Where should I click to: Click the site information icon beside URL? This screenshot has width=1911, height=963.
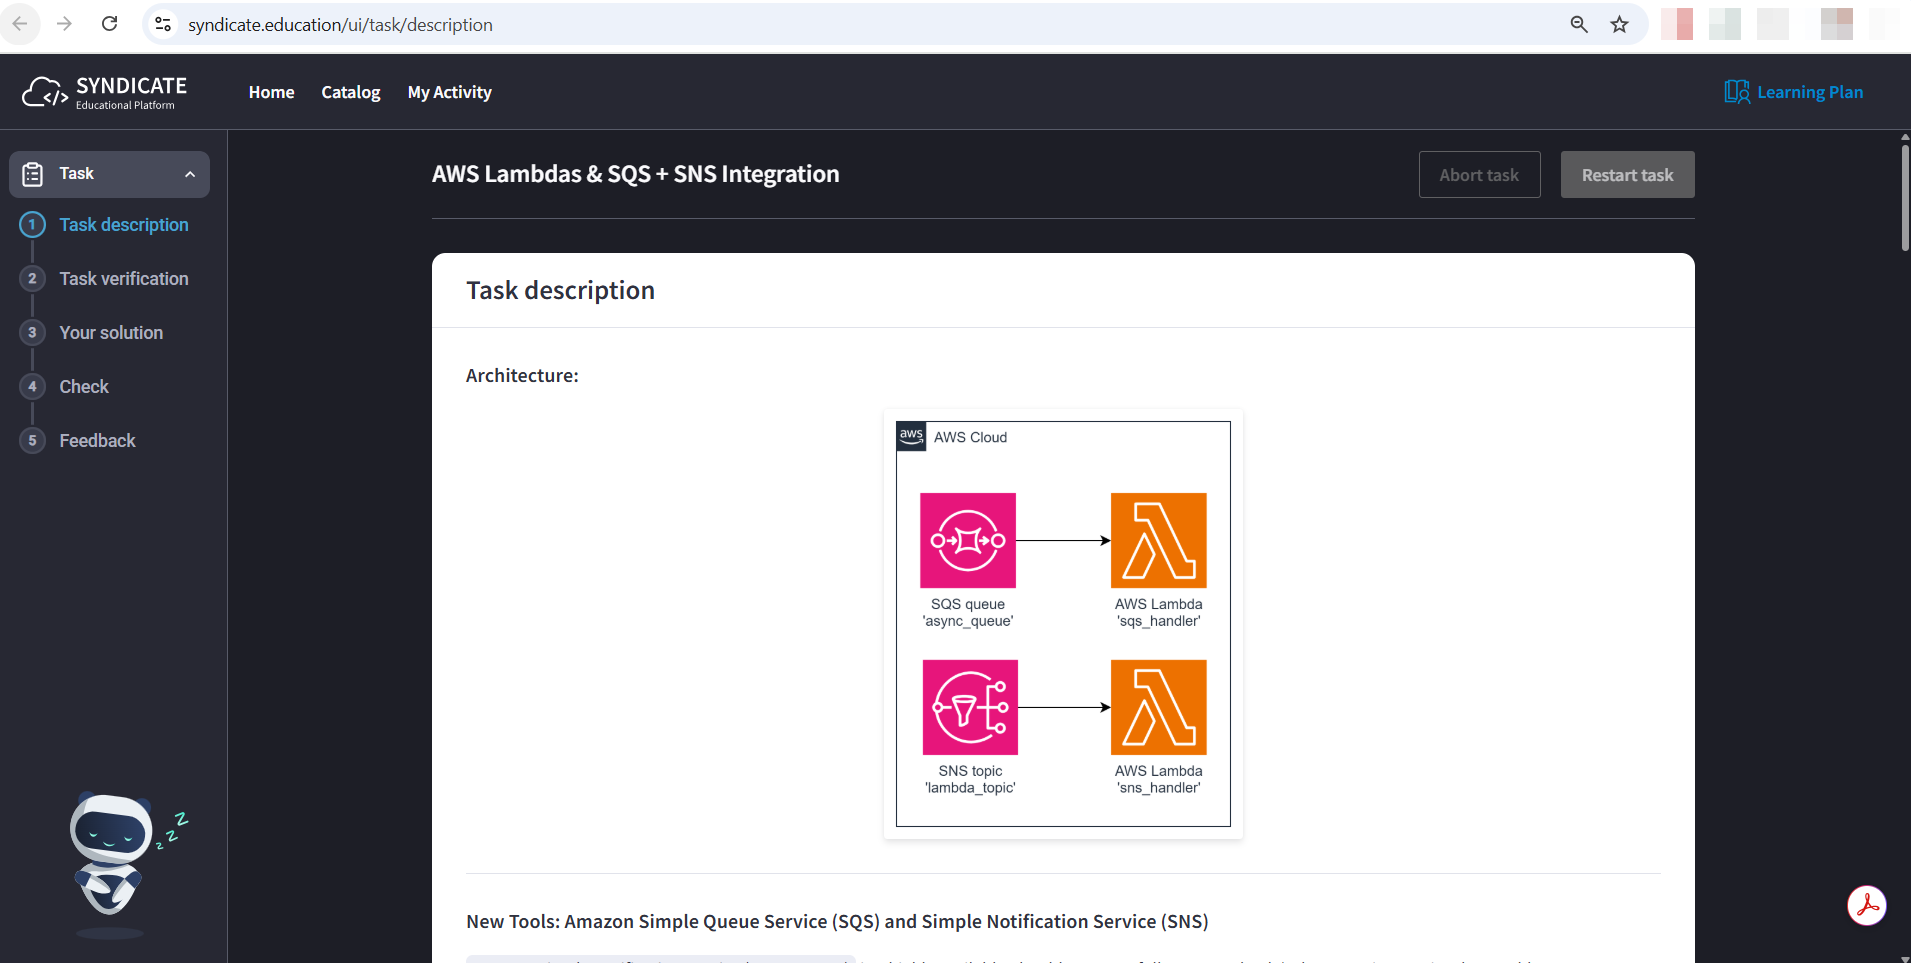click(x=163, y=24)
